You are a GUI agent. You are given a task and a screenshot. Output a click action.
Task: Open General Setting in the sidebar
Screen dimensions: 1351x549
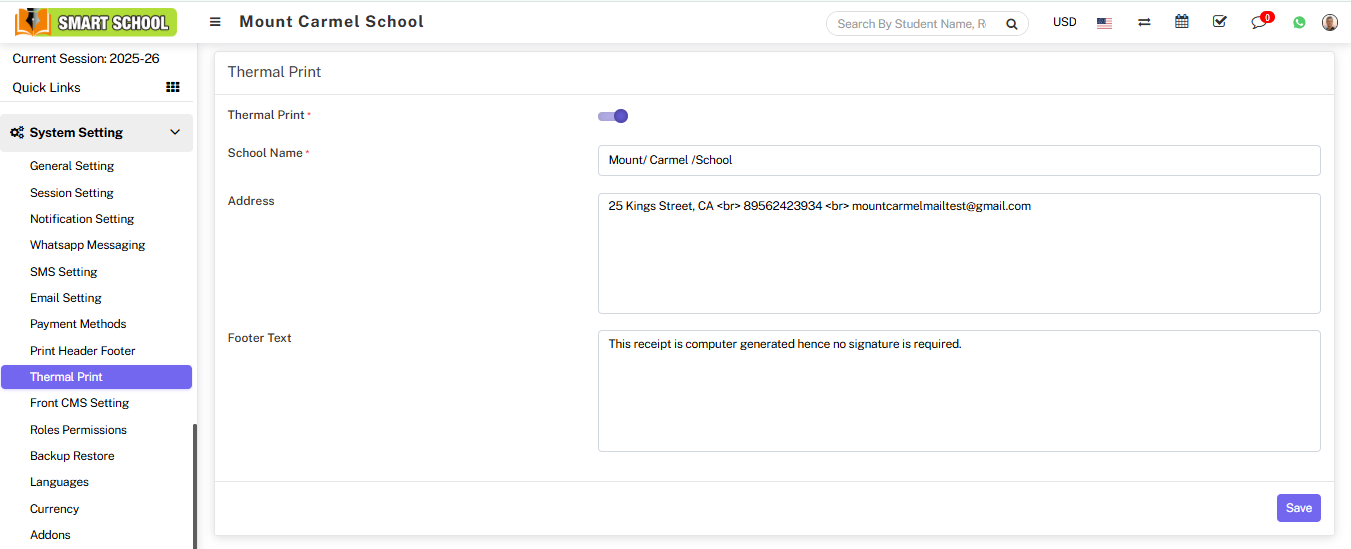(72, 166)
